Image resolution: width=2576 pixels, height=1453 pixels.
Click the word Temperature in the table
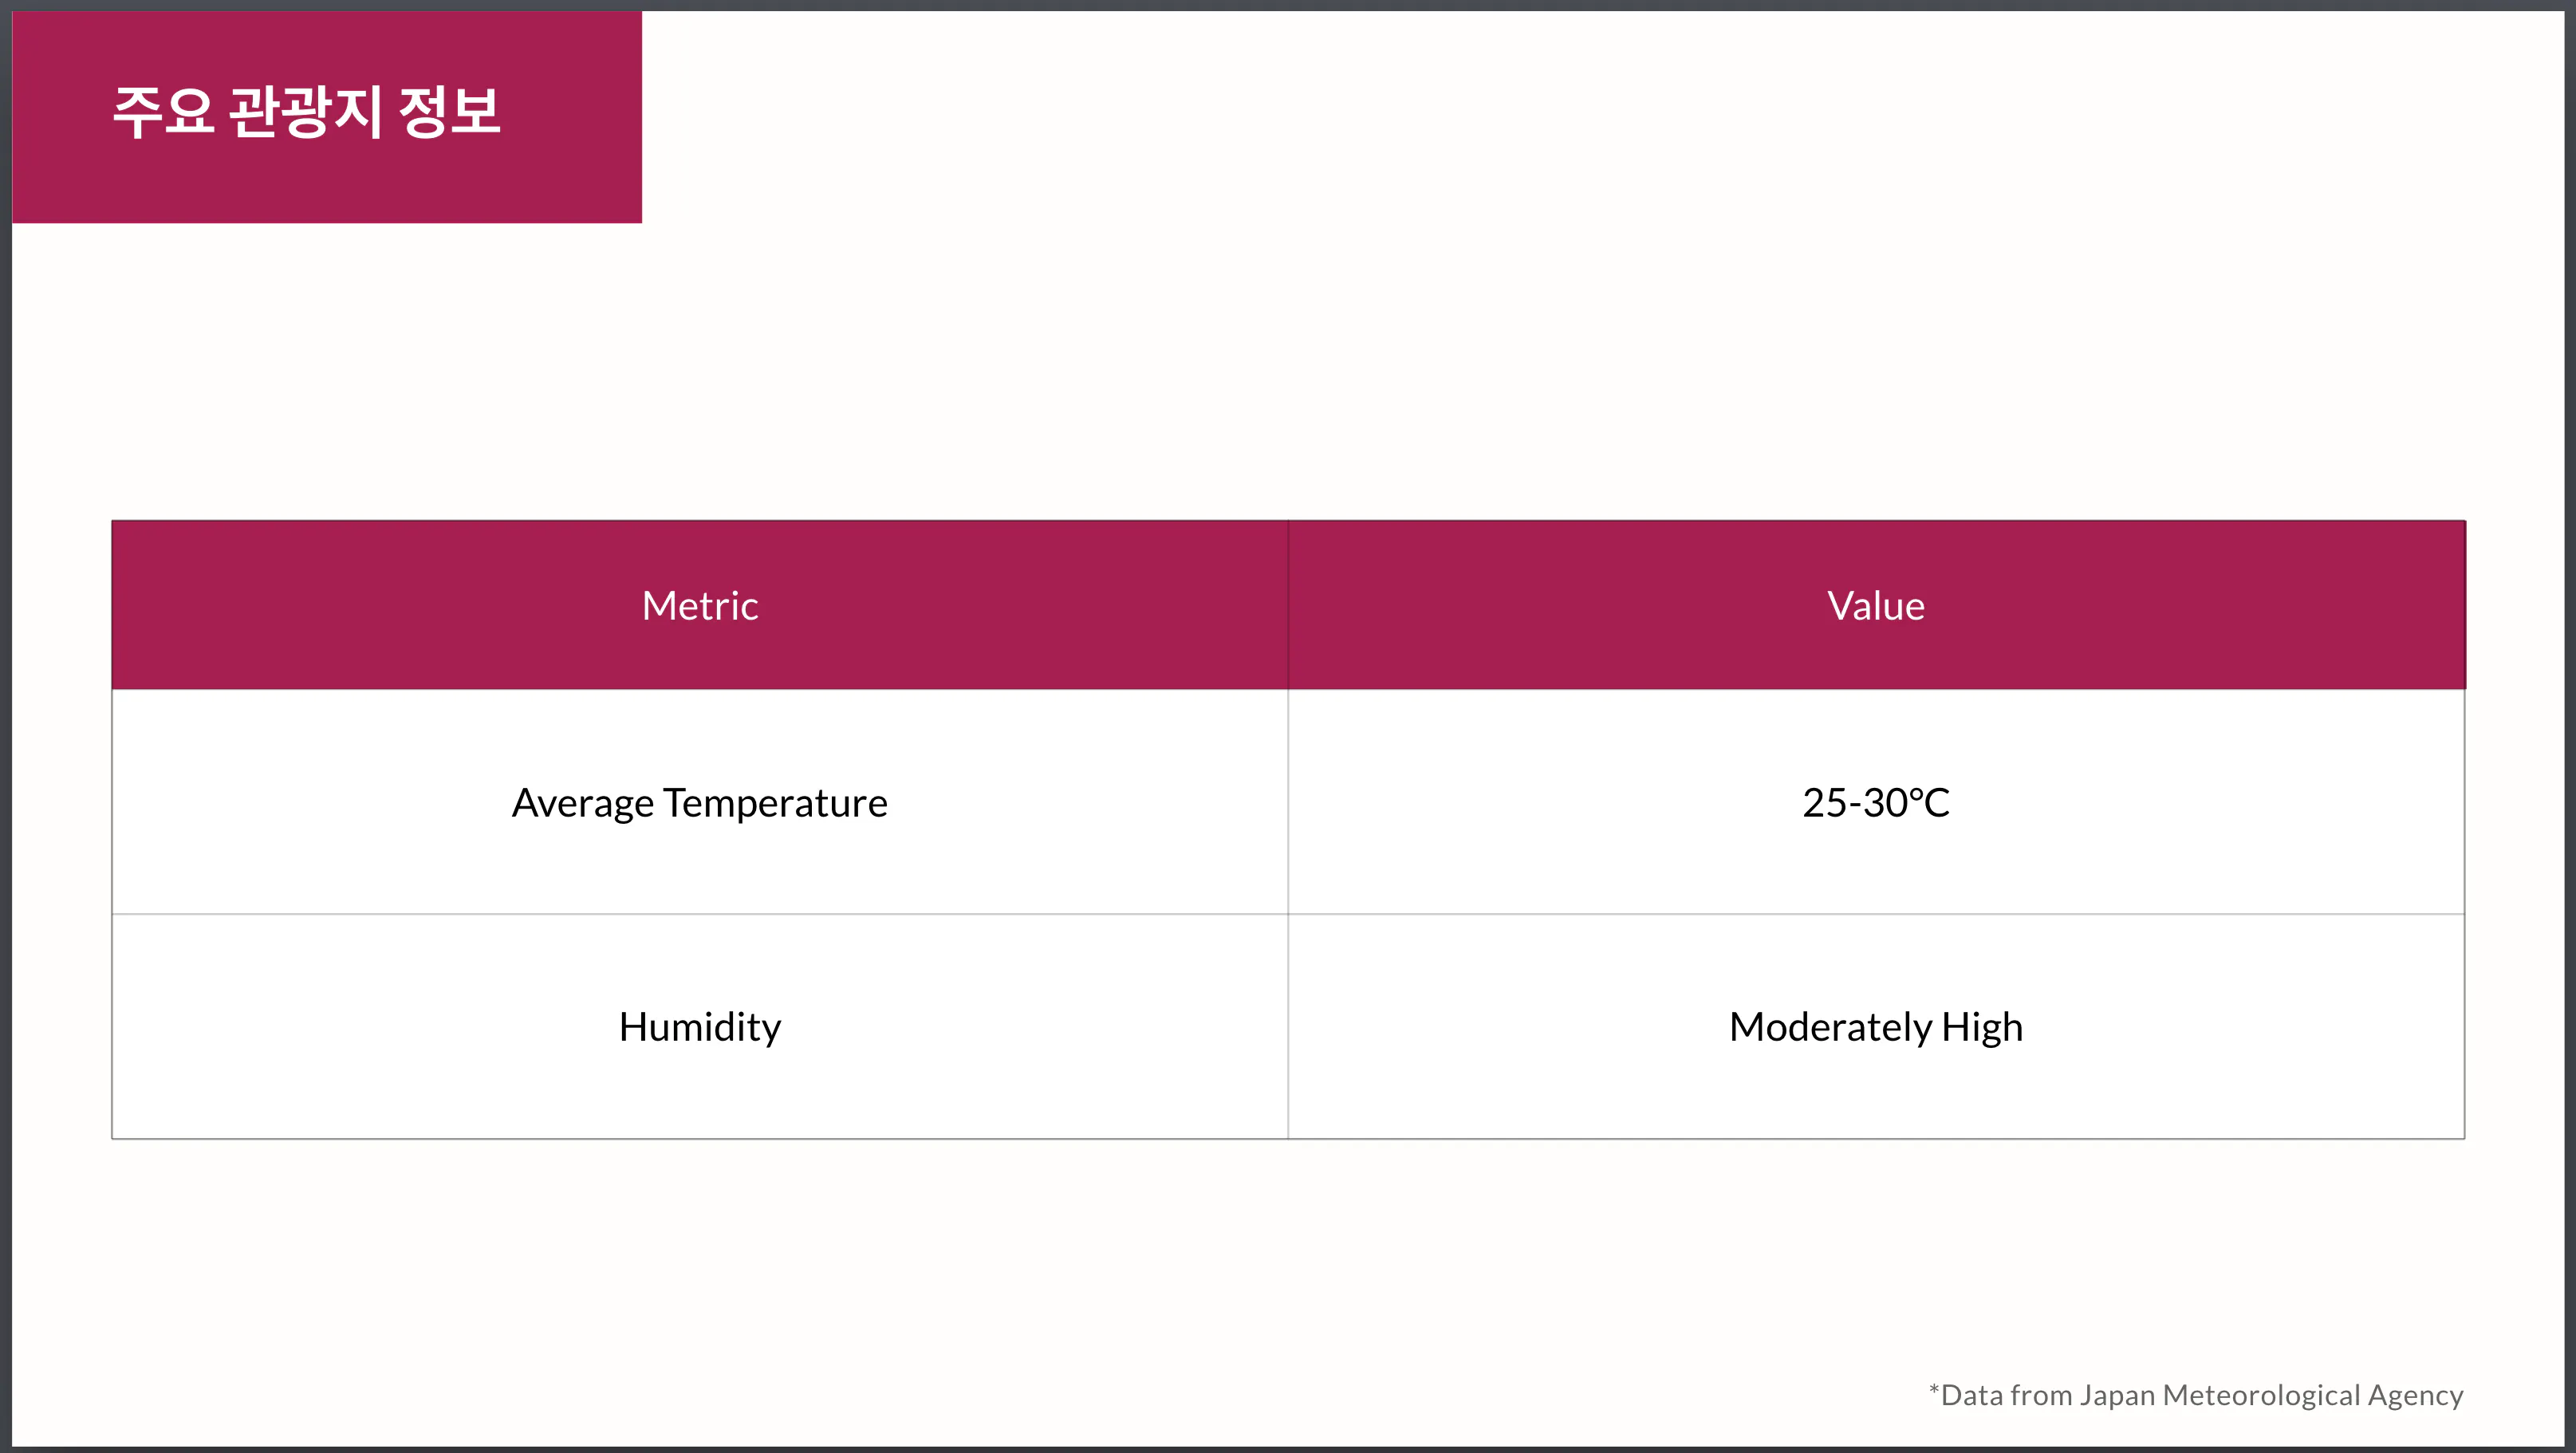pos(775,803)
